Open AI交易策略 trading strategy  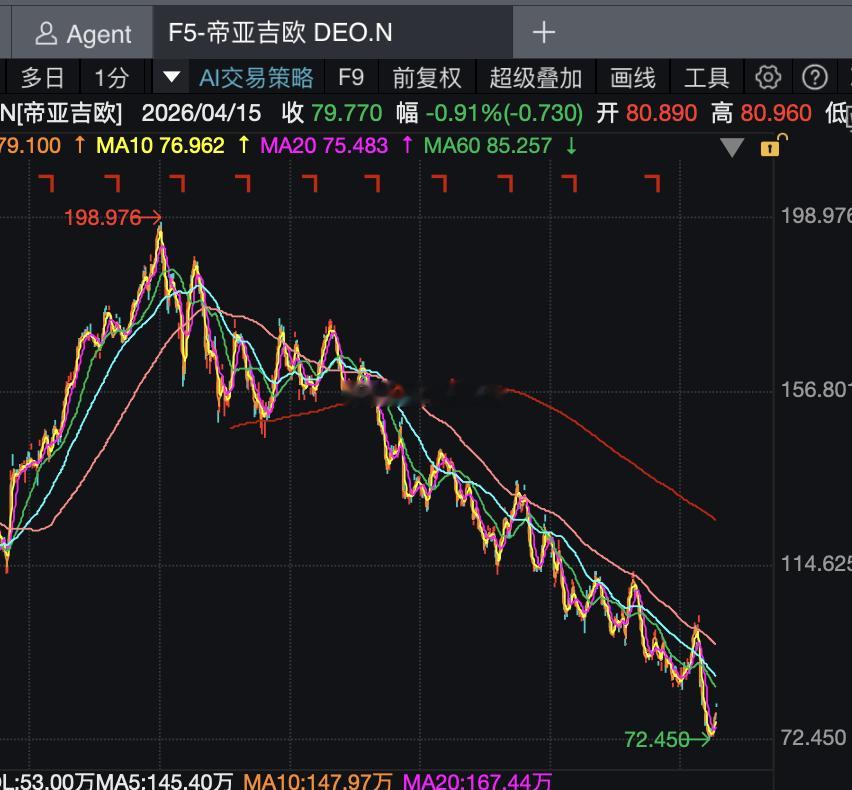(256, 78)
